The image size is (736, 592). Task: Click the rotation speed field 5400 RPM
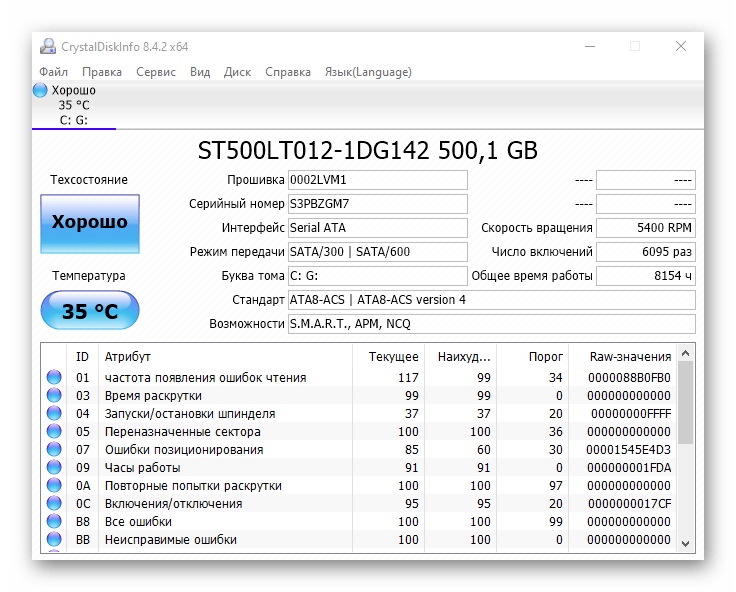click(x=646, y=228)
